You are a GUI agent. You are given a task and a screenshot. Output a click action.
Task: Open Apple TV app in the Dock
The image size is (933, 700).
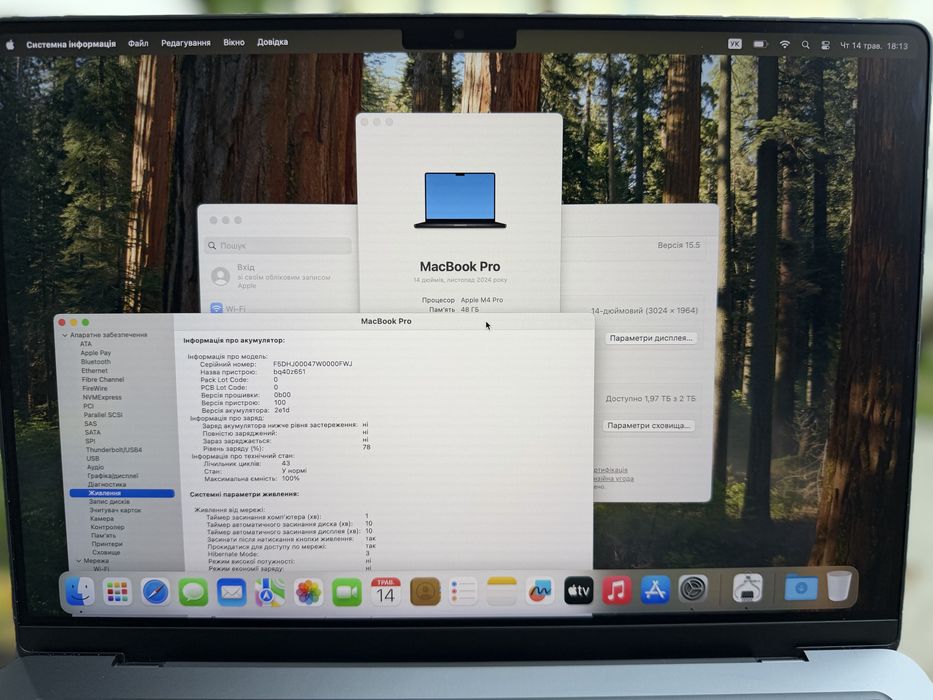click(578, 590)
